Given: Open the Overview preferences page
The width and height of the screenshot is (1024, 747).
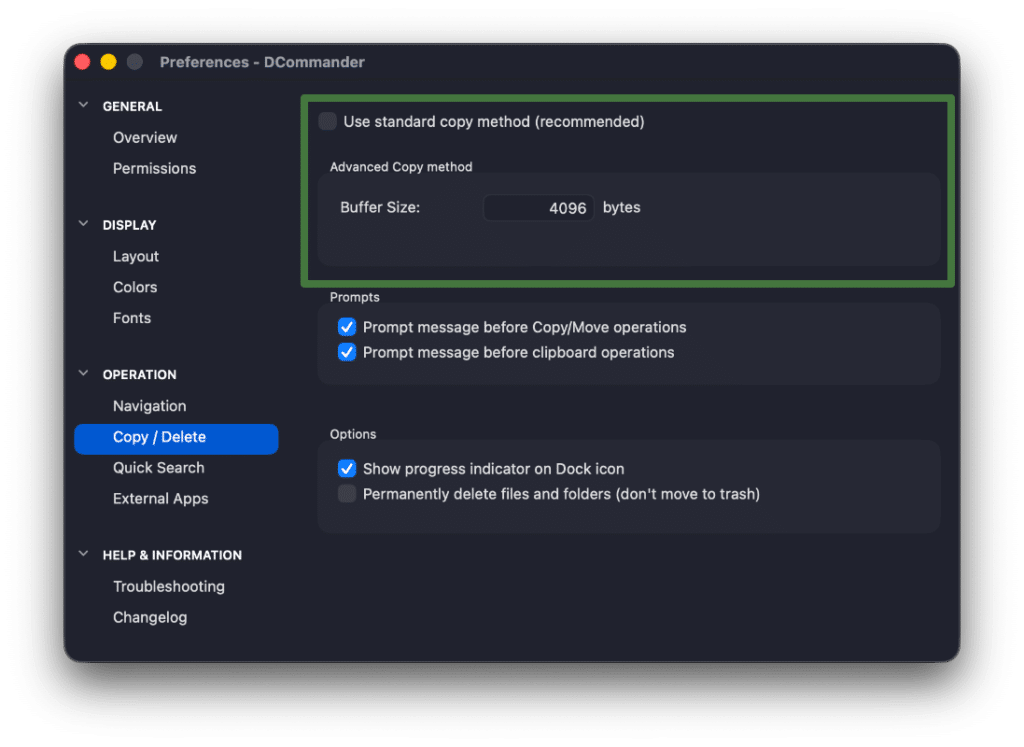Looking at the screenshot, I should pyautogui.click(x=144, y=137).
